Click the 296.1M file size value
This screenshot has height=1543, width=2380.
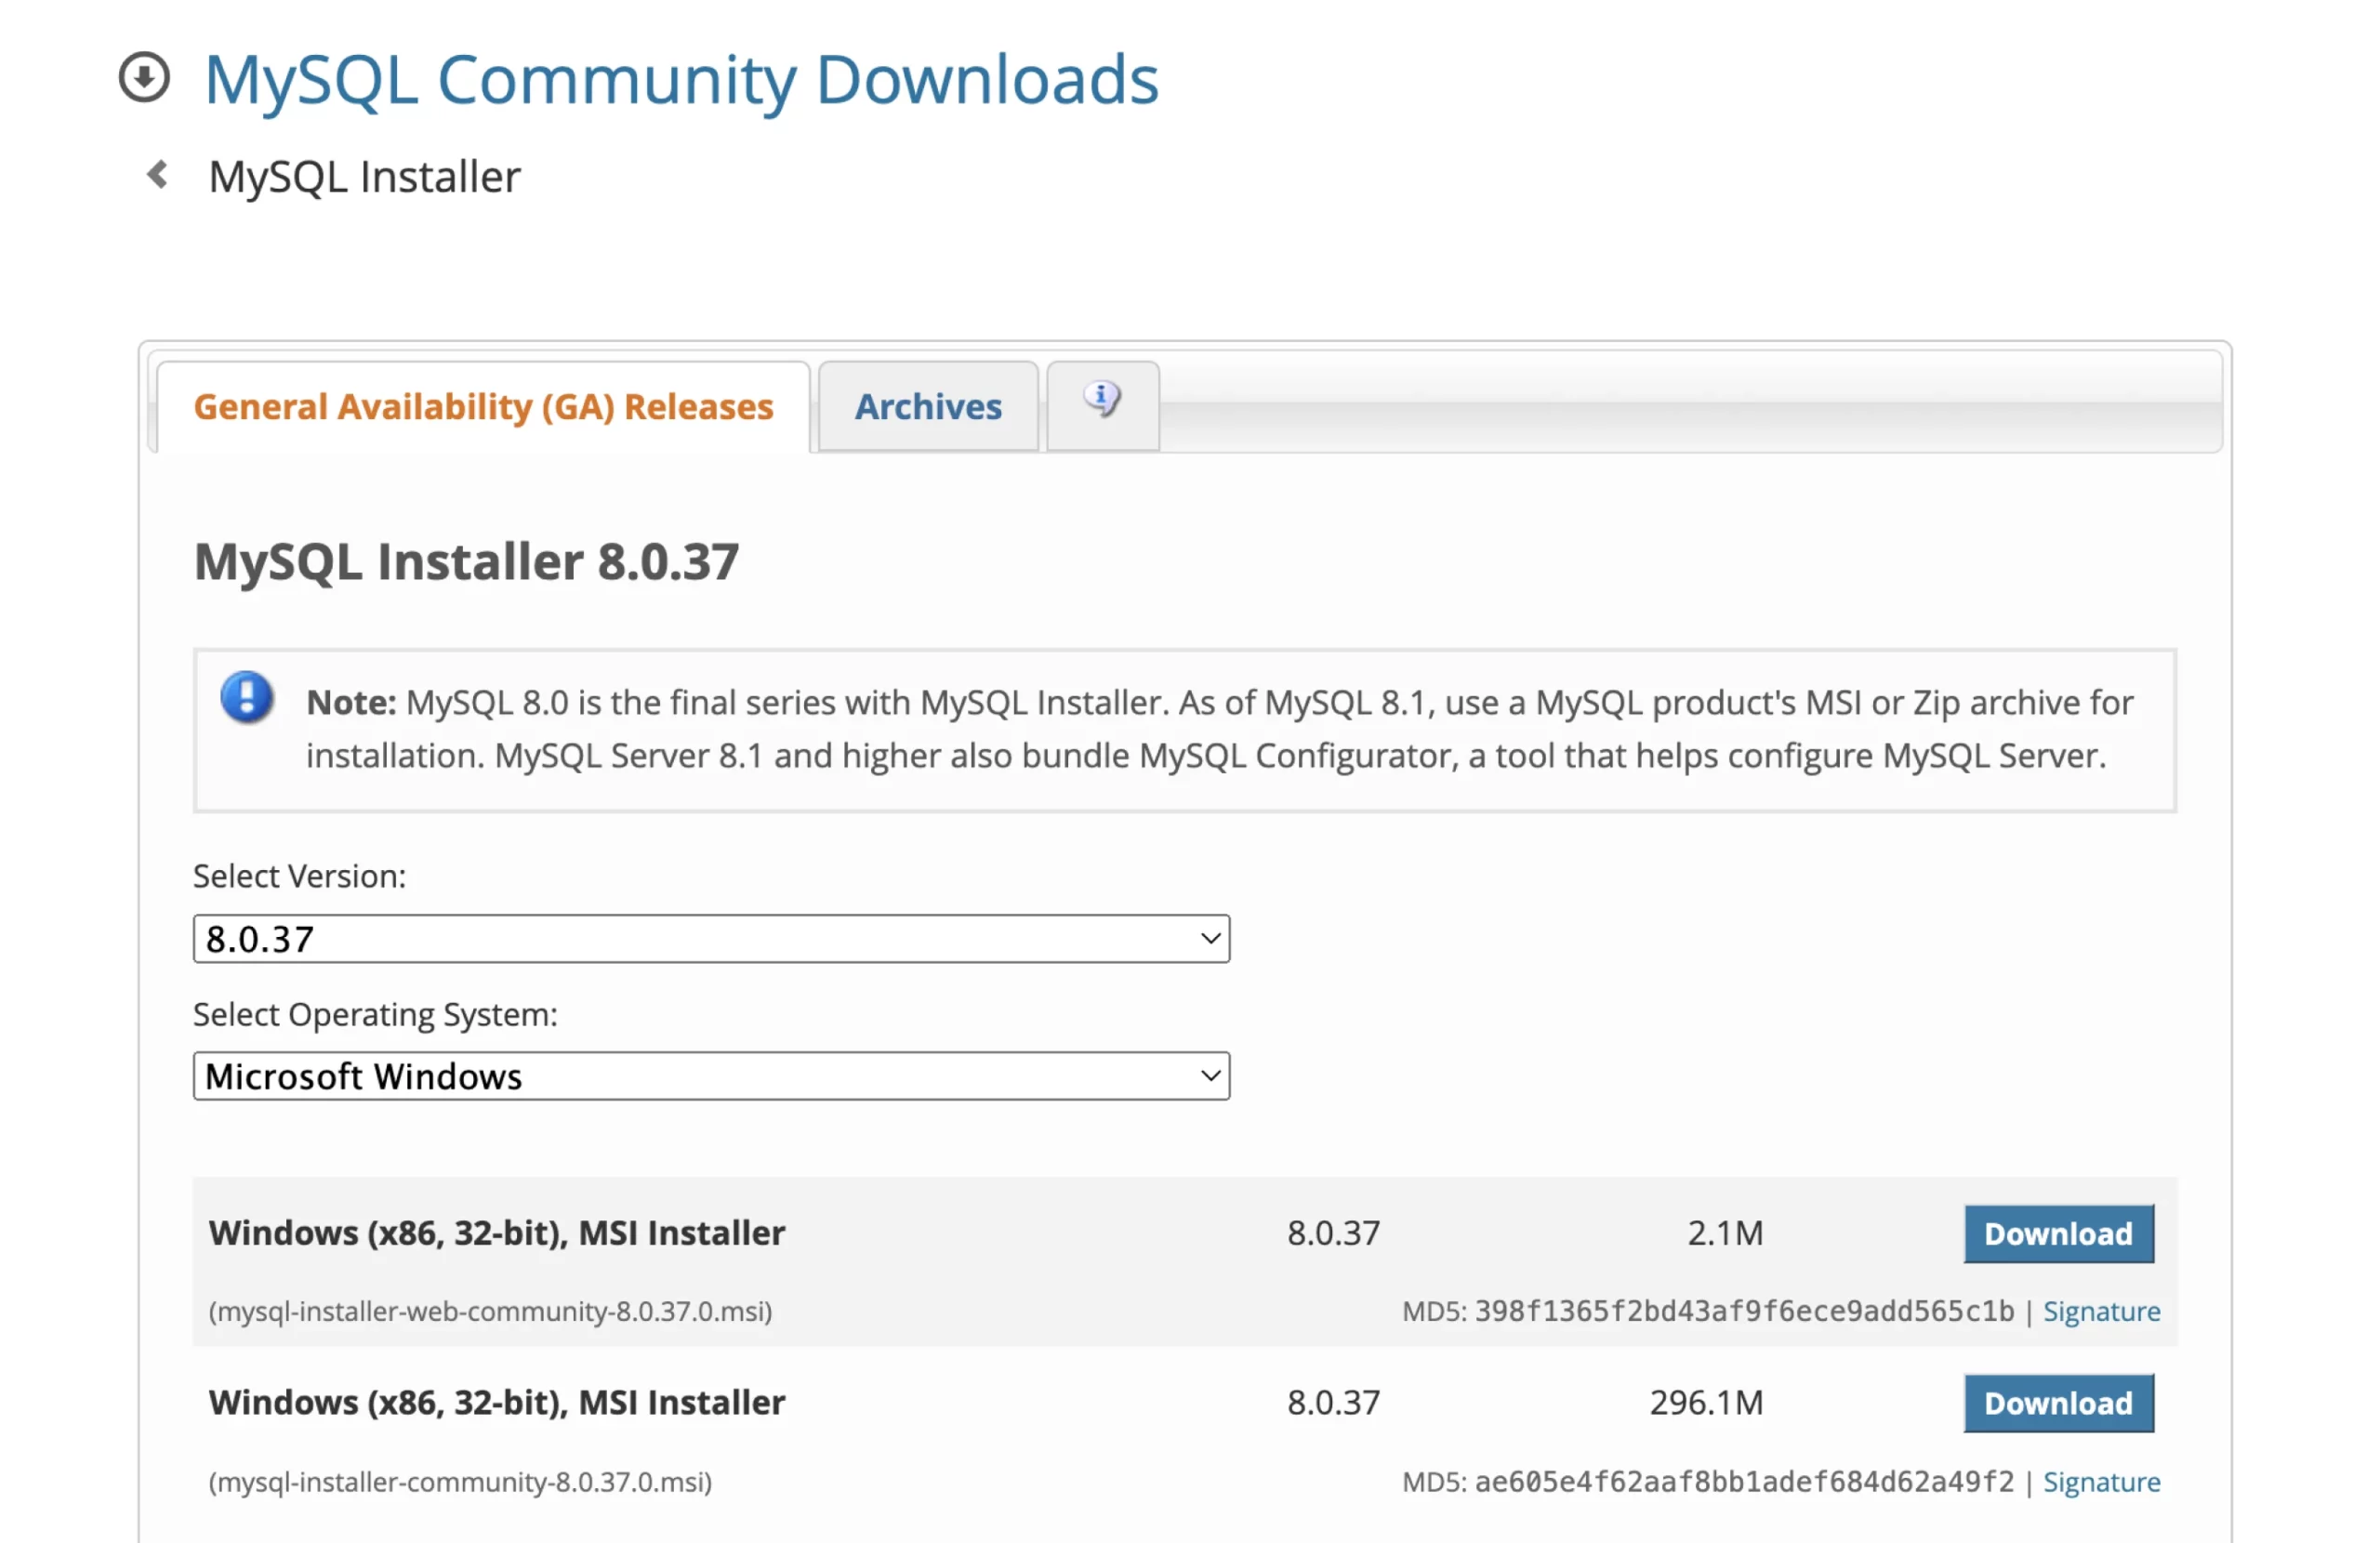pyautogui.click(x=1706, y=1403)
